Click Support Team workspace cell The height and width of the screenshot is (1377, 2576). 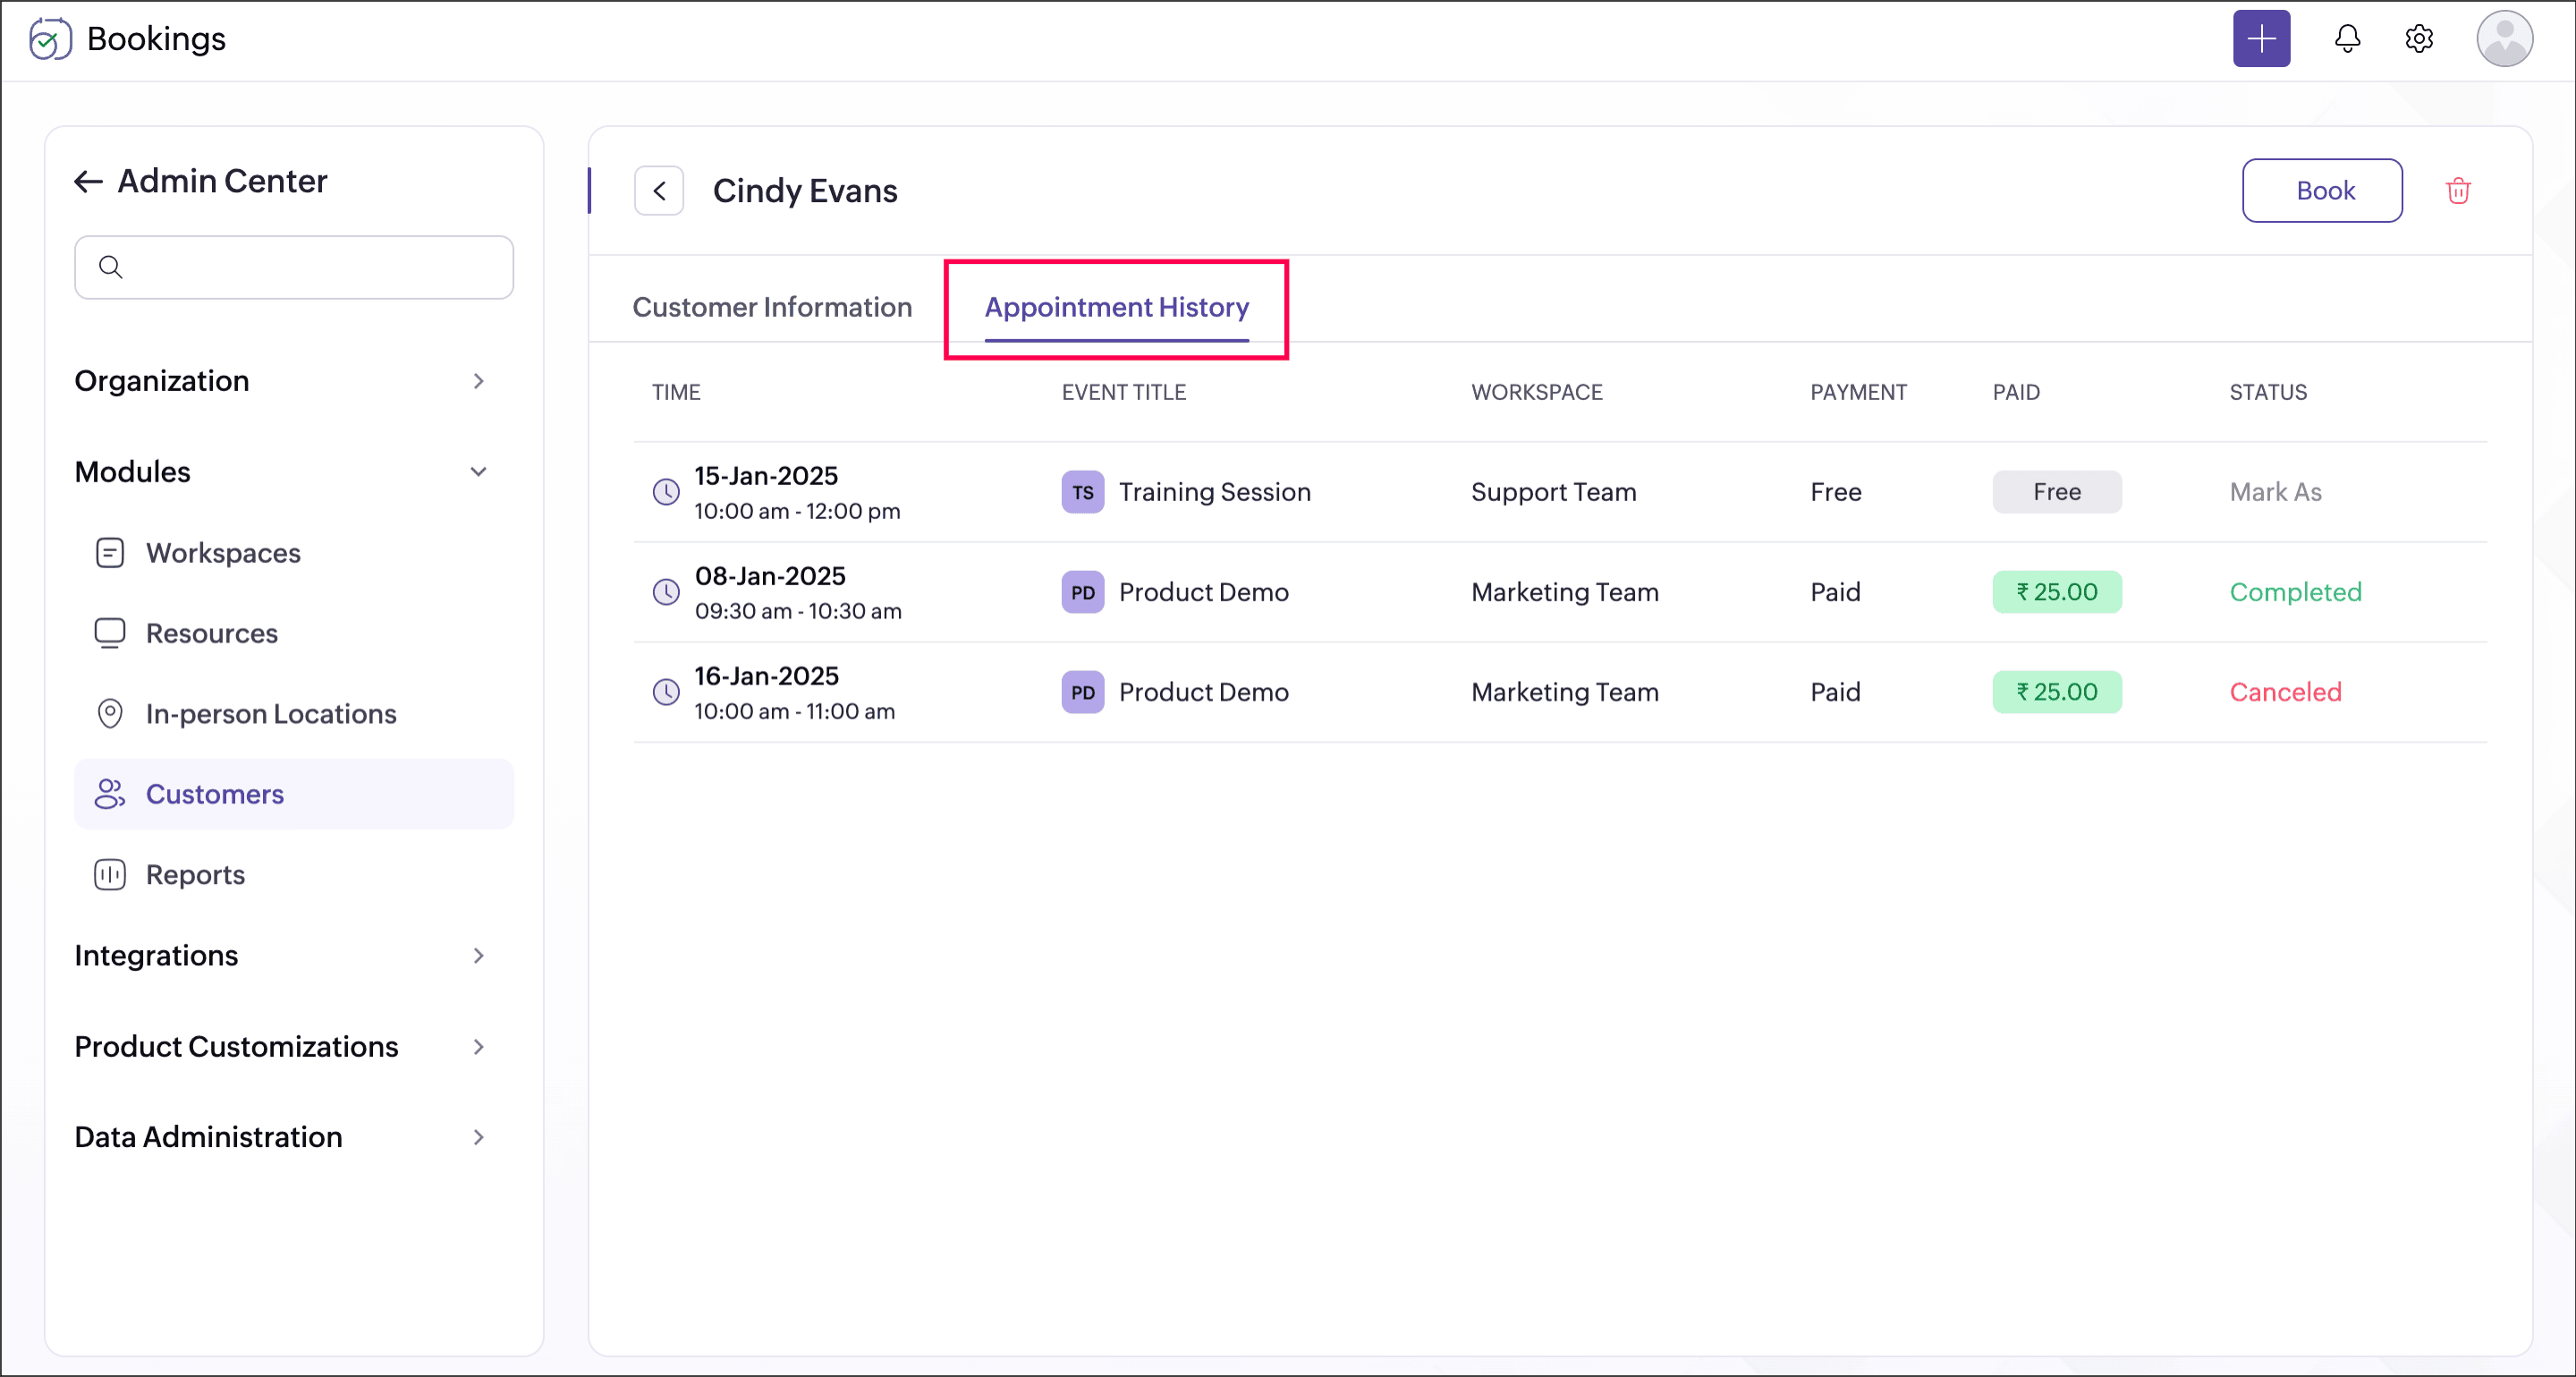coord(1553,492)
